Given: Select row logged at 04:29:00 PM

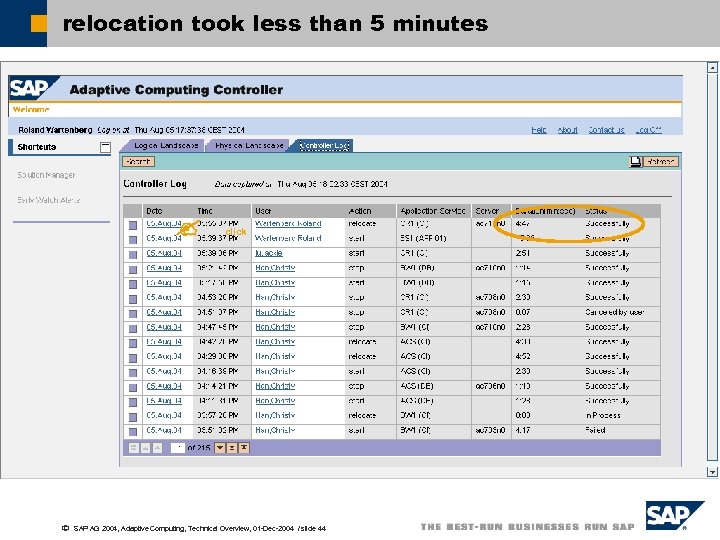Looking at the screenshot, I should 133,358.
